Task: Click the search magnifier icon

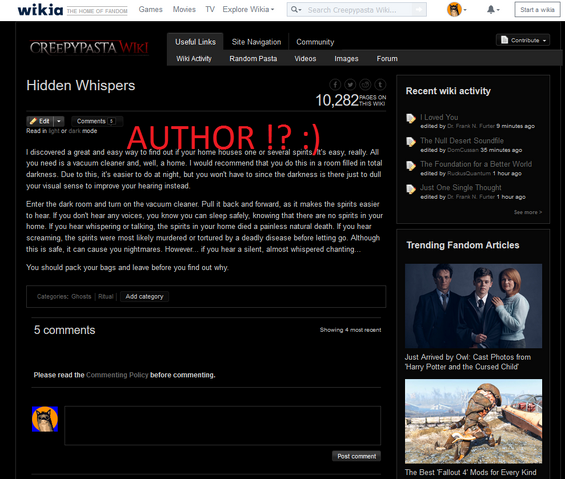Action: click(x=294, y=9)
